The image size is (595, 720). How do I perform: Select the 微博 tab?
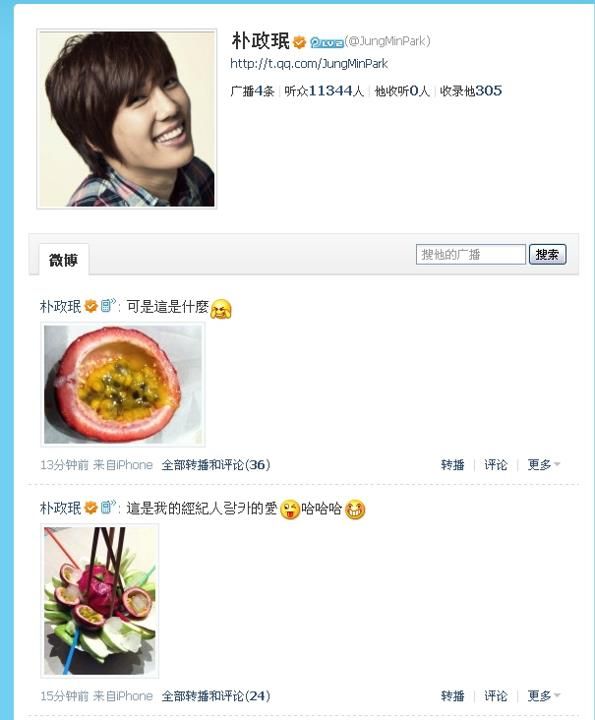point(63,260)
